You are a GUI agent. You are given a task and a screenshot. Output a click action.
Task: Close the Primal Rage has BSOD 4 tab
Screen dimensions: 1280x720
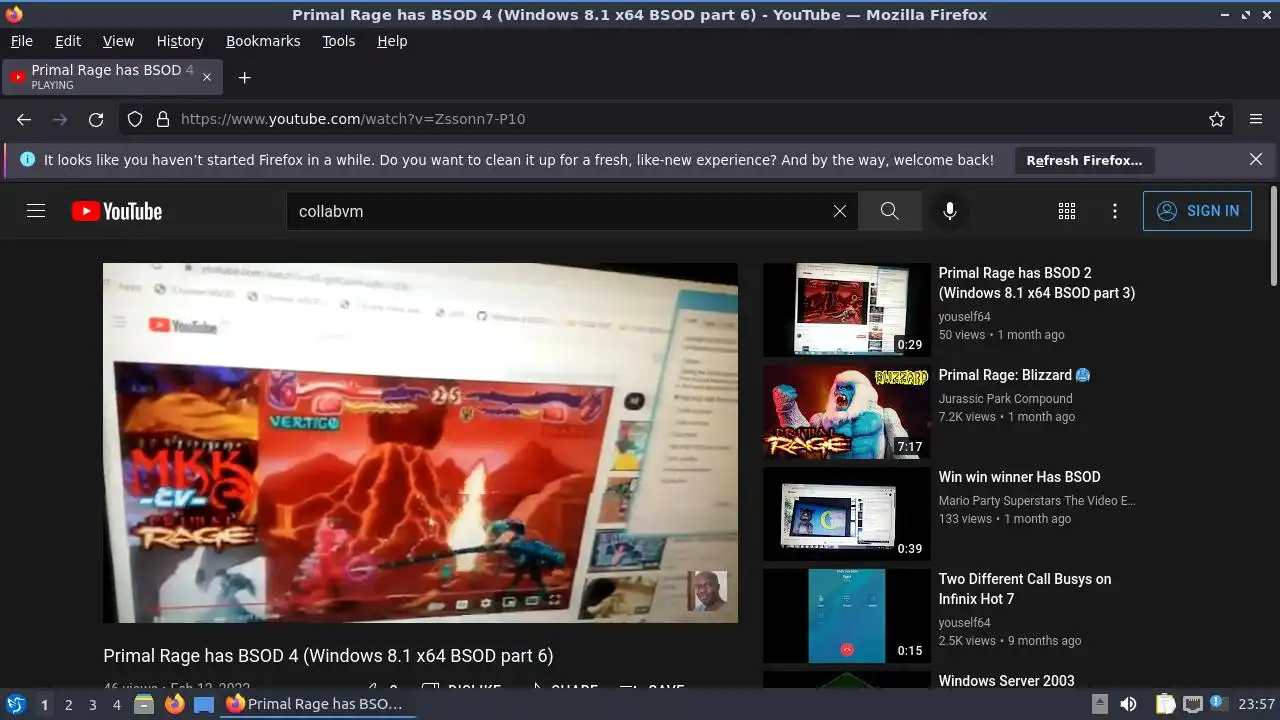pos(207,77)
